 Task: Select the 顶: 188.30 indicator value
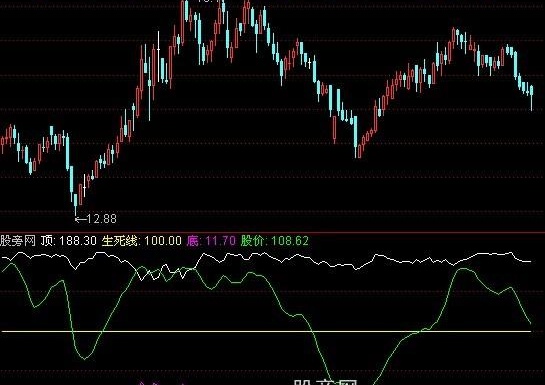tap(68, 241)
